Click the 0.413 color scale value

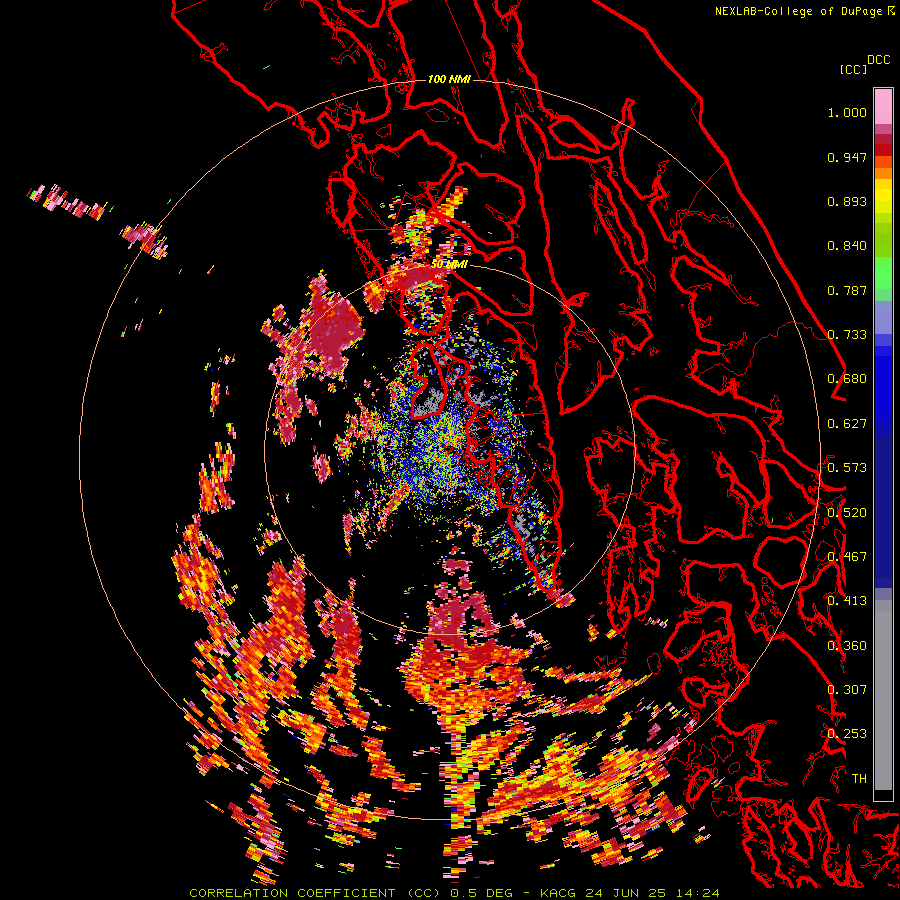847,601
